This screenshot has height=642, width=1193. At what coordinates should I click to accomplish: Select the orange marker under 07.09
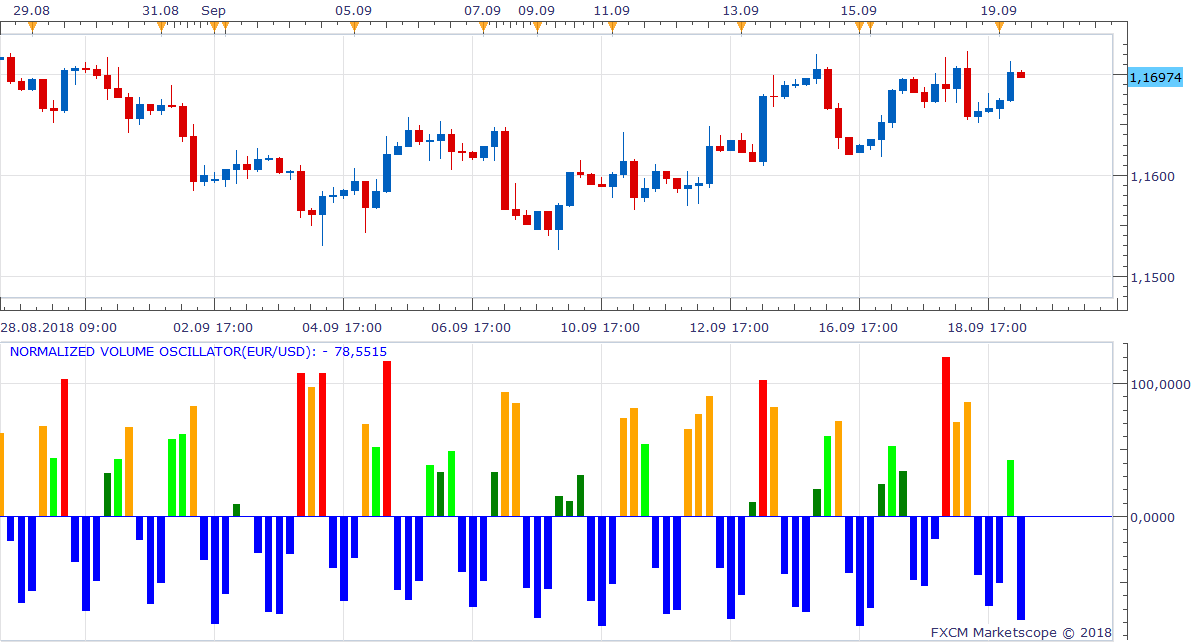(x=484, y=27)
